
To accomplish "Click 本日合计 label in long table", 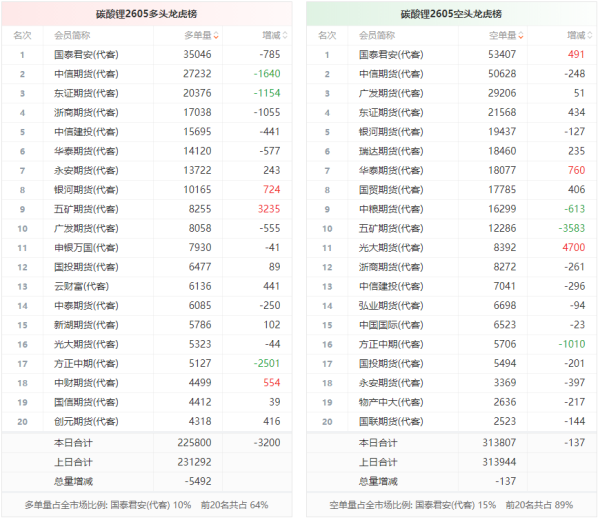I will tap(73, 443).
